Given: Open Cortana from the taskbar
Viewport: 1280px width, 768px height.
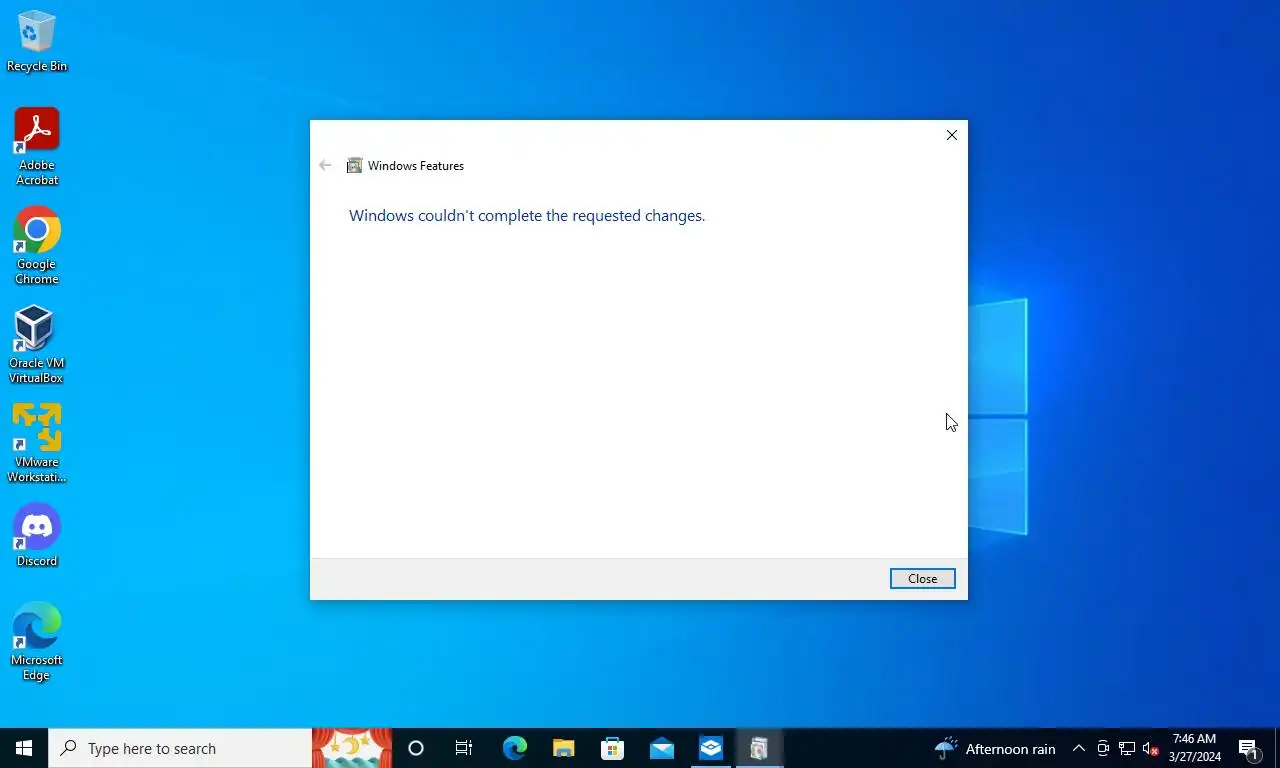Looking at the screenshot, I should pyautogui.click(x=416, y=748).
